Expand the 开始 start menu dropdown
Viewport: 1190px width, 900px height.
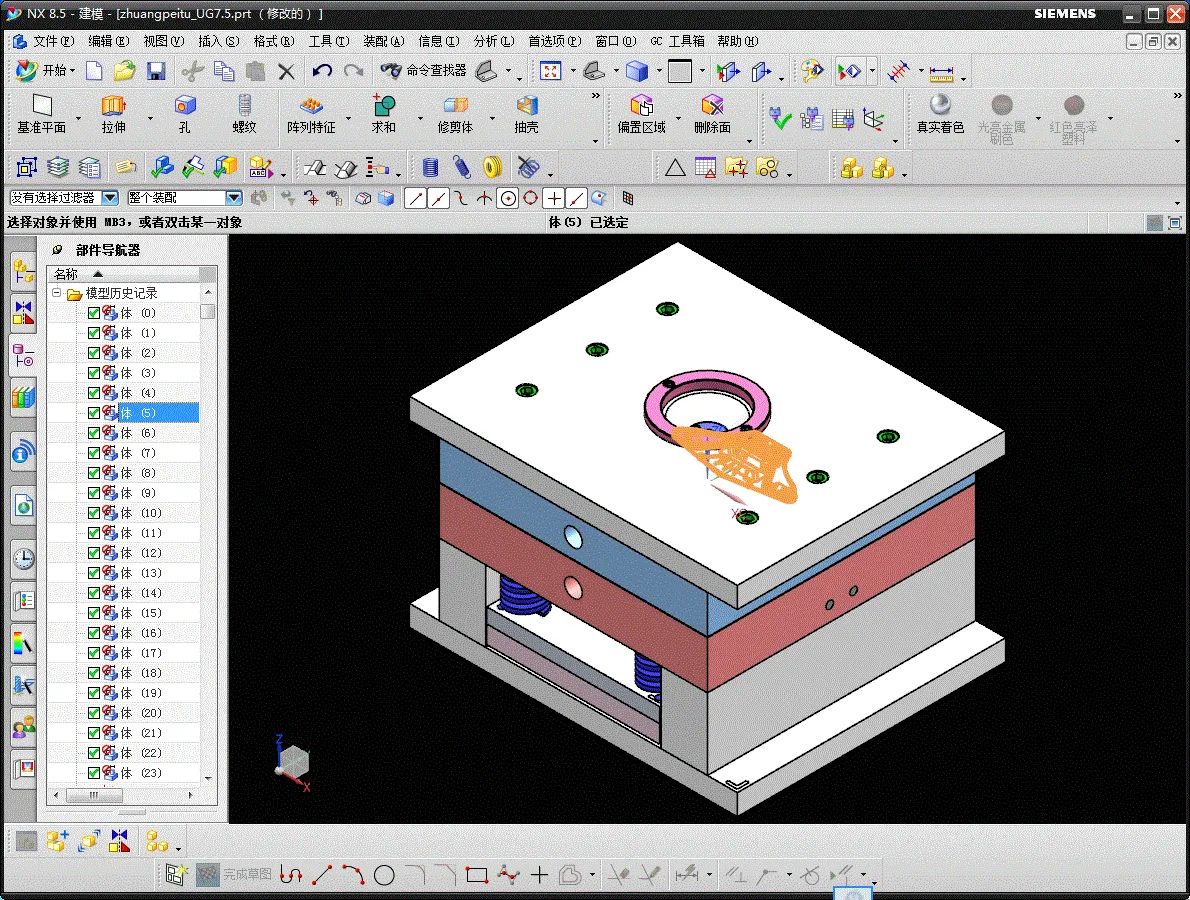(46, 71)
